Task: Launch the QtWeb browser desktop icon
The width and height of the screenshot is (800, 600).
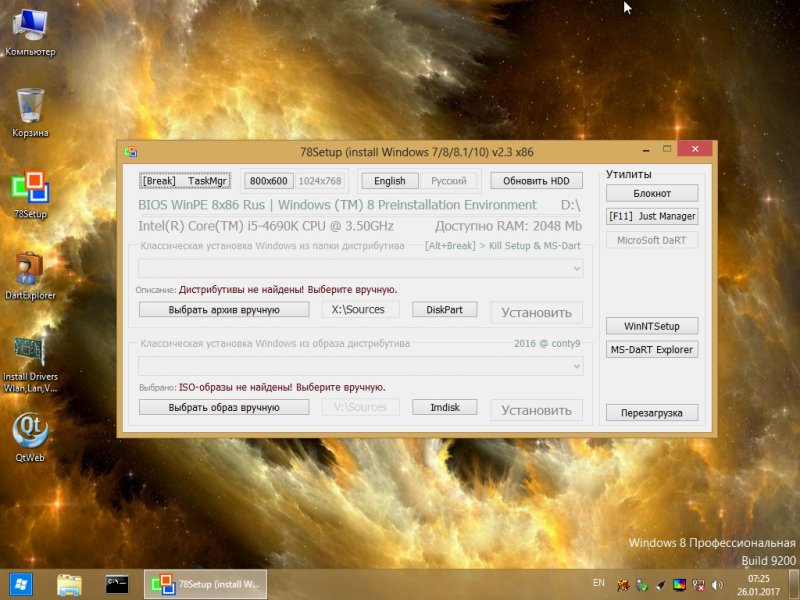Action: click(30, 437)
